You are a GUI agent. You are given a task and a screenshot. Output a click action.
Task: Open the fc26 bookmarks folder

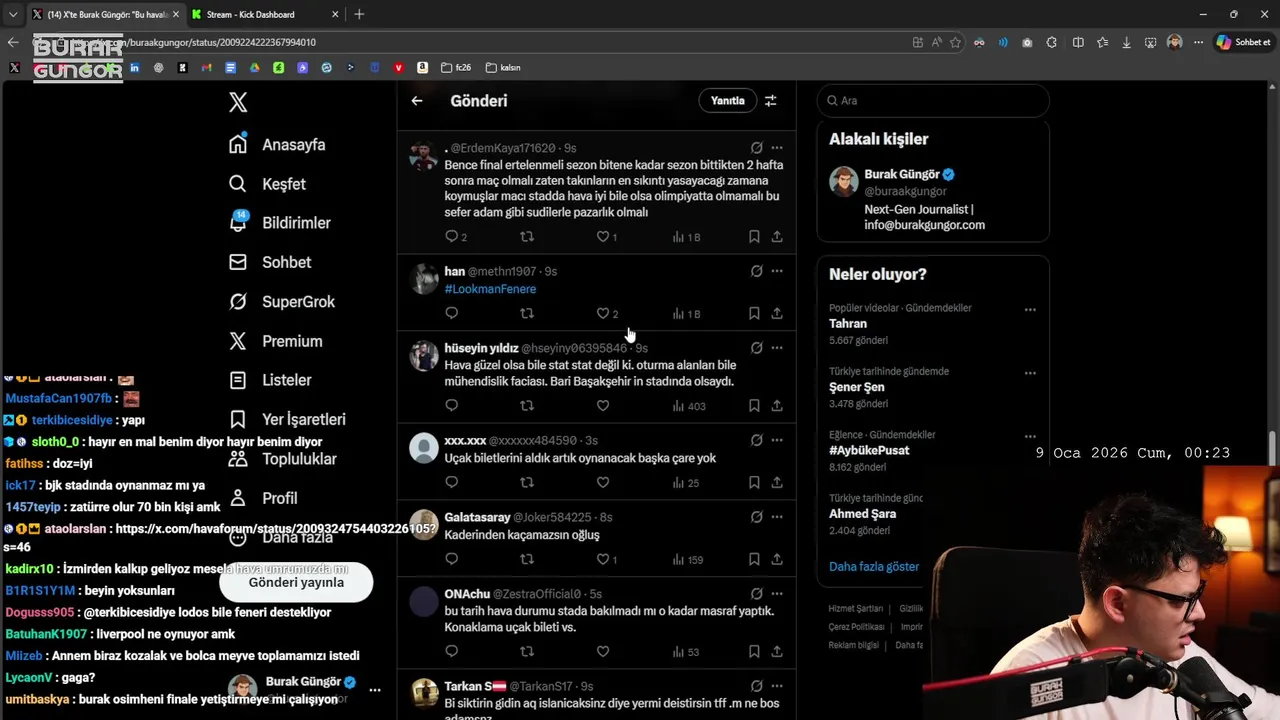(456, 68)
